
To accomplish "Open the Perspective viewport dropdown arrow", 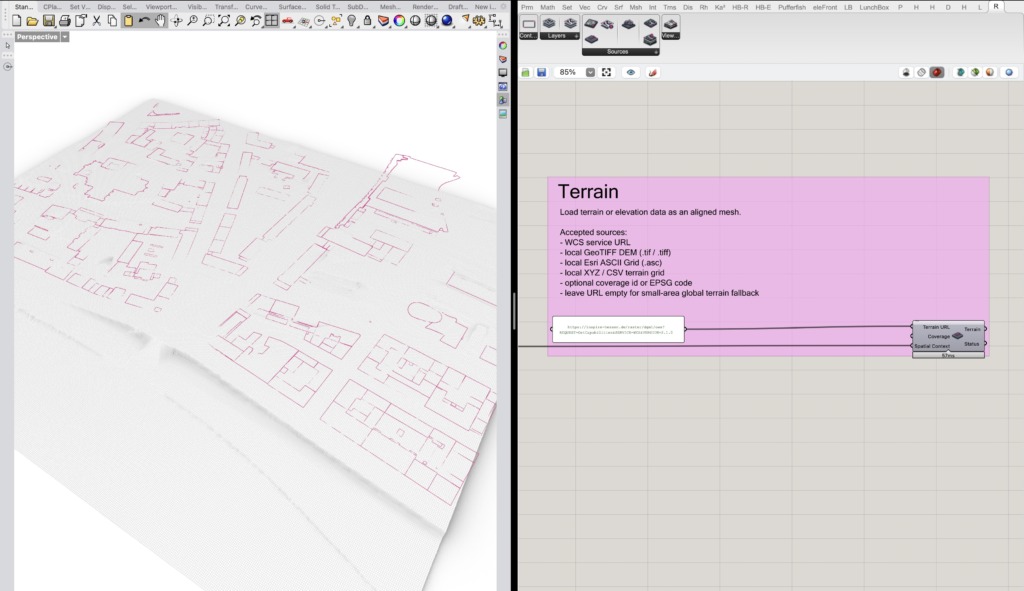I will click(x=65, y=37).
